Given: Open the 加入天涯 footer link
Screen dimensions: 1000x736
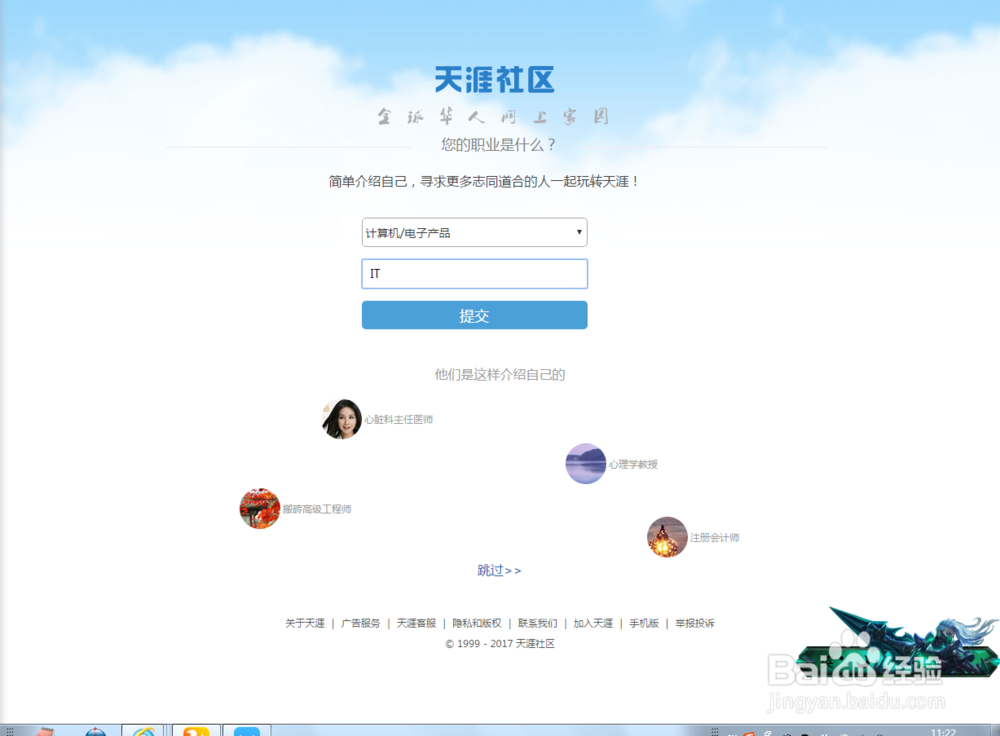Looking at the screenshot, I should tap(593, 623).
